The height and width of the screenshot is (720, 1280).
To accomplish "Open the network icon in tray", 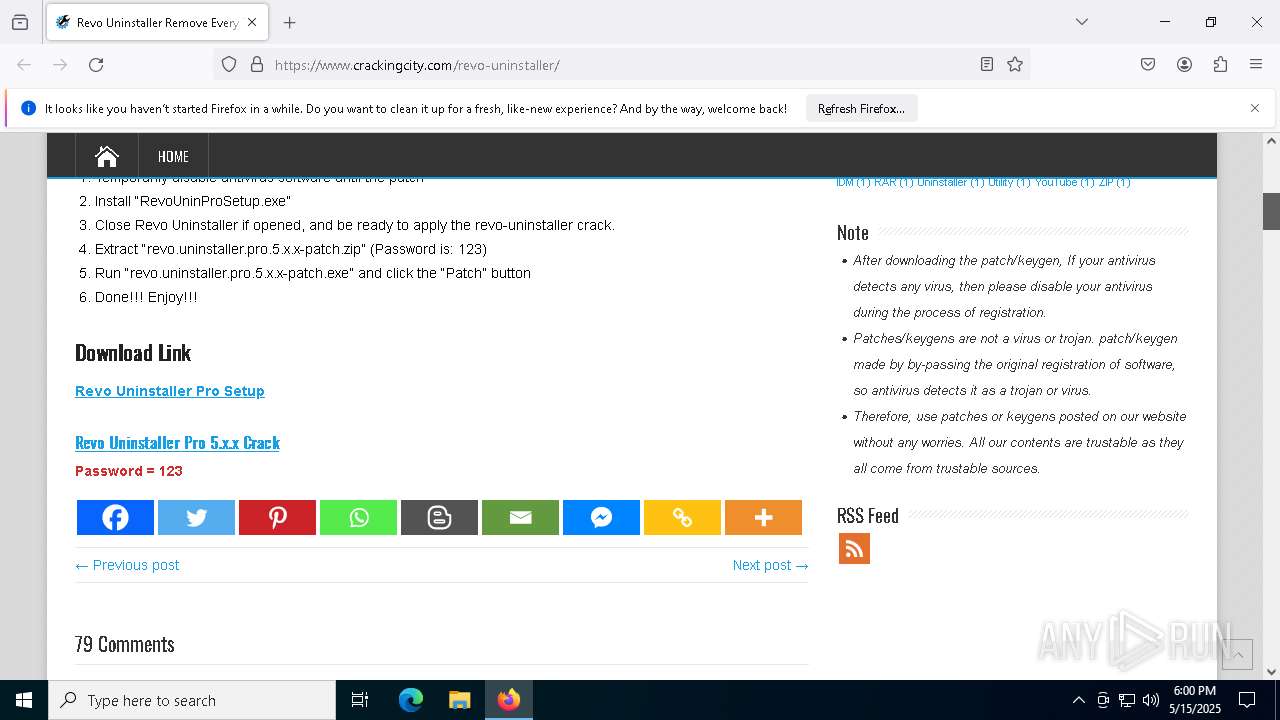I will pyautogui.click(x=1127, y=700).
